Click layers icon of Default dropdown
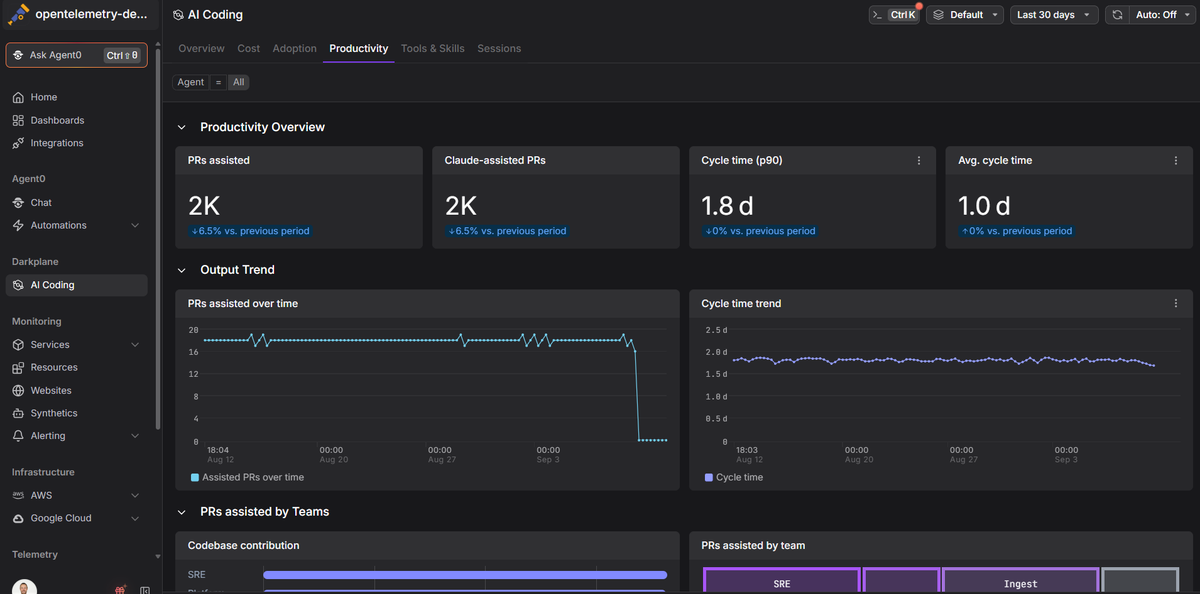Screen dimensions: 1200x594 tap(938, 15)
